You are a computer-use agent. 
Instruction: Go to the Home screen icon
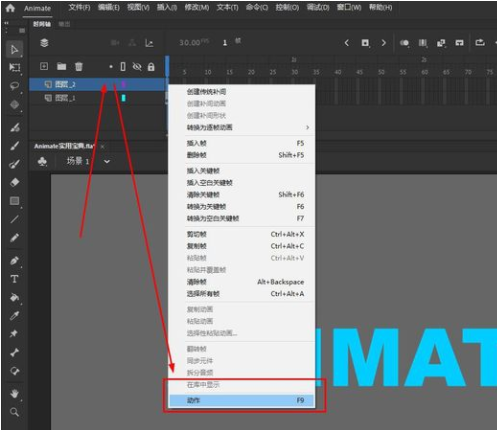tap(10, 8)
